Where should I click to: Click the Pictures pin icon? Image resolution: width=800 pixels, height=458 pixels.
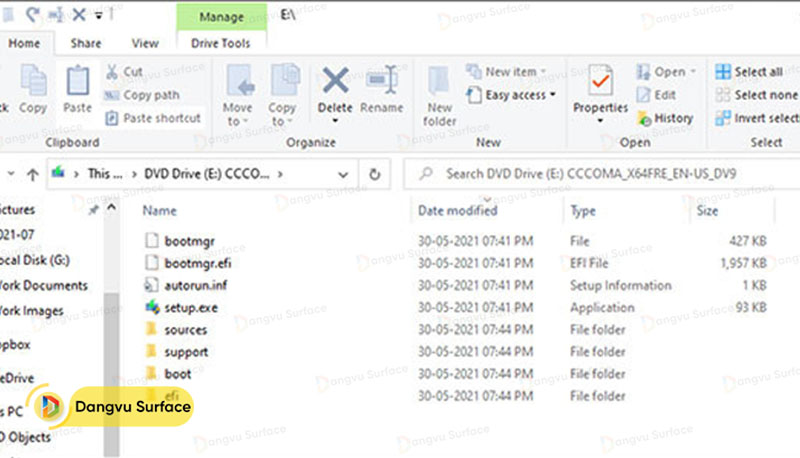pos(93,210)
